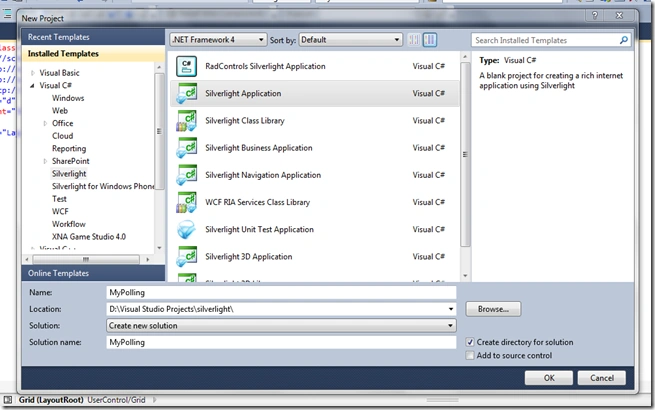Click the WCF RIA Services Class Library icon

point(186,202)
